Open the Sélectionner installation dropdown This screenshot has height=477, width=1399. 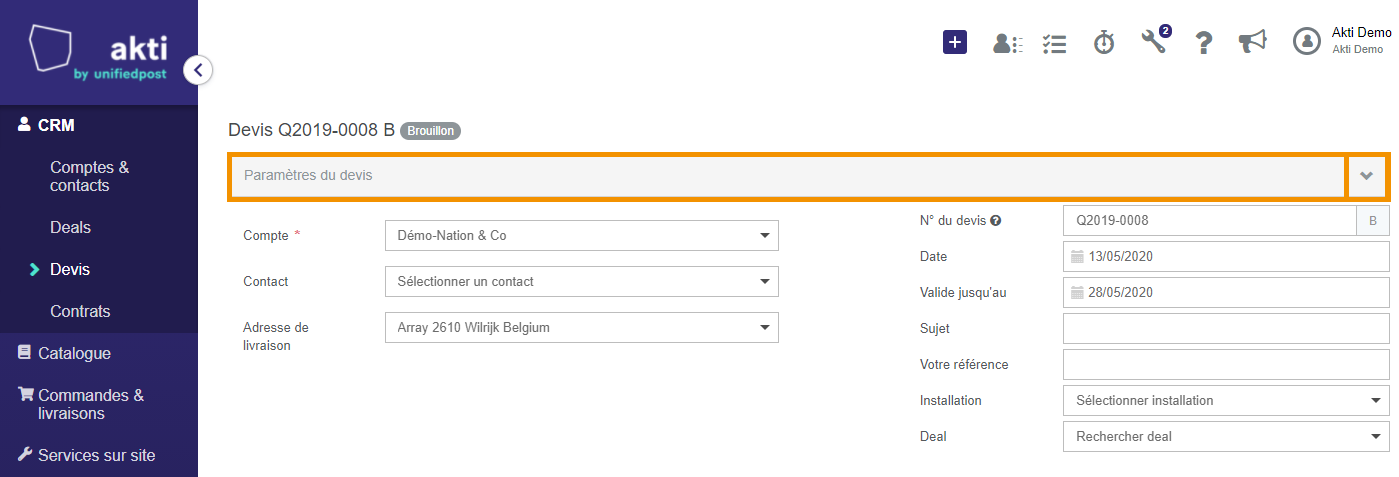point(1226,401)
